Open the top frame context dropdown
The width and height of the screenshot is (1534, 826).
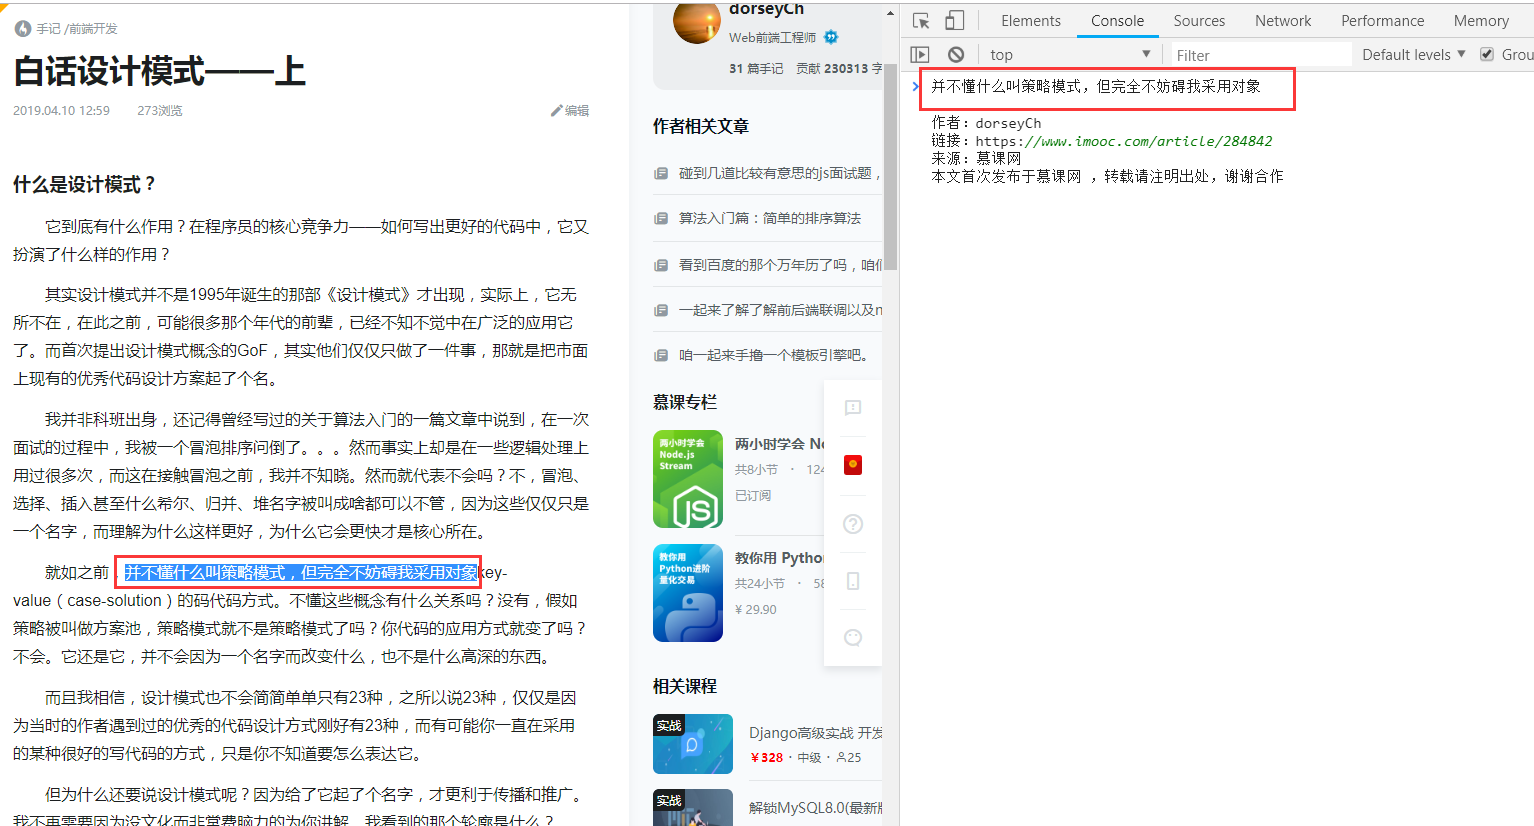tap(1070, 54)
